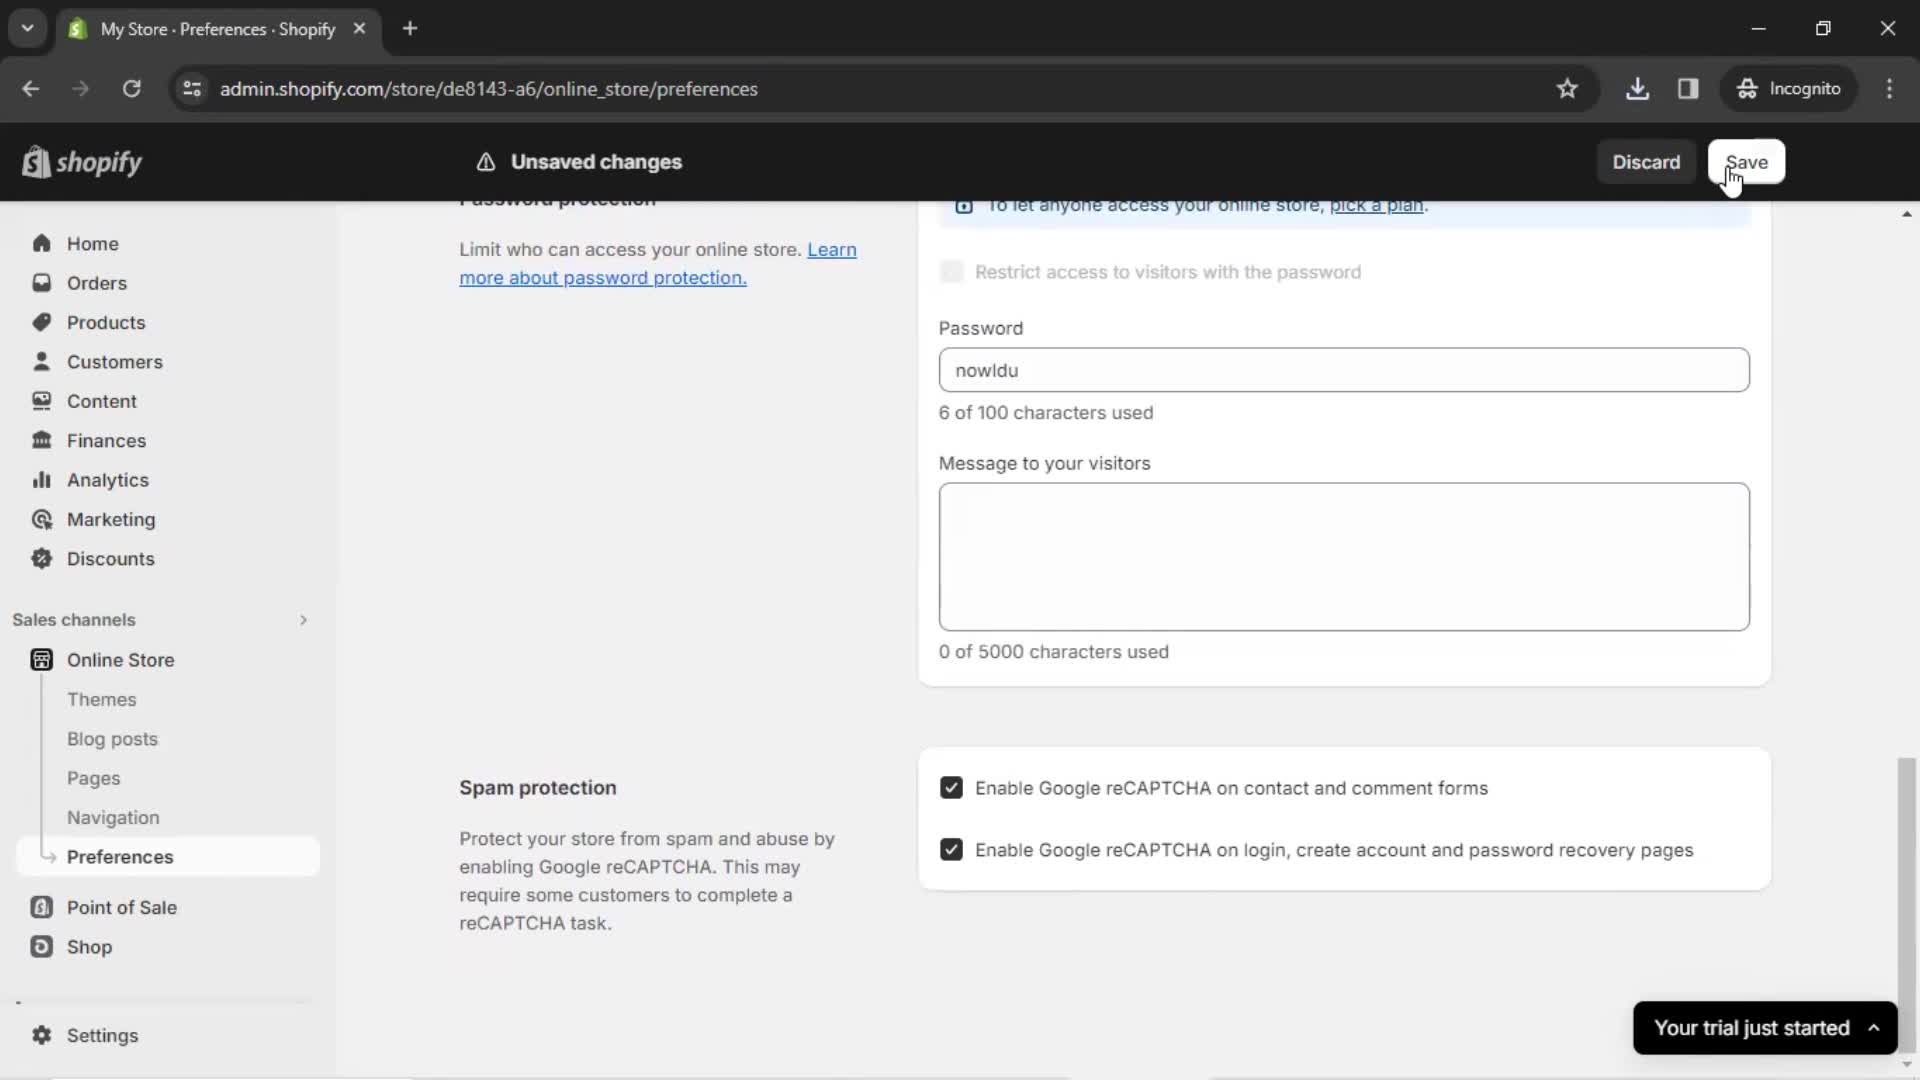Click Save unsaved changes button

(x=1747, y=161)
